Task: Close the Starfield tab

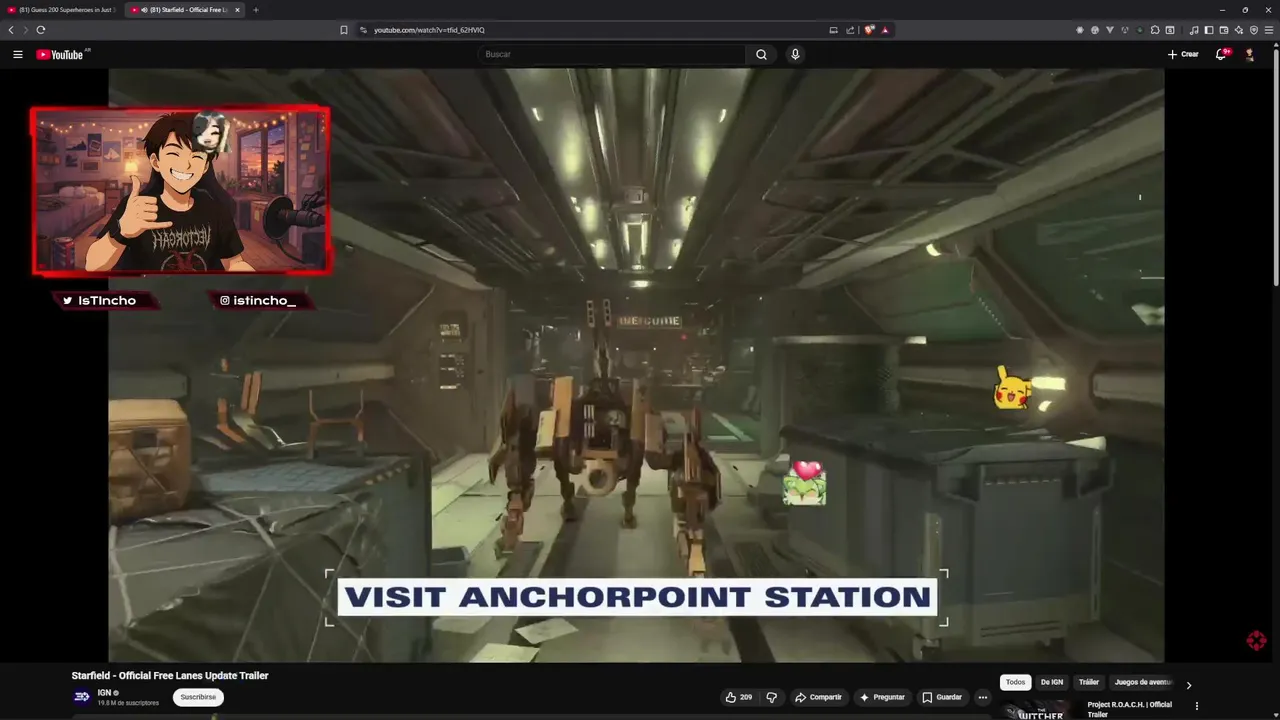Action: click(238, 10)
